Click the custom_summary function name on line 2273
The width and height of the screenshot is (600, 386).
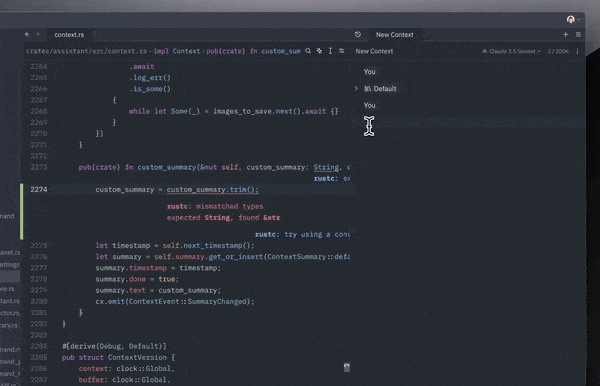tap(167, 167)
